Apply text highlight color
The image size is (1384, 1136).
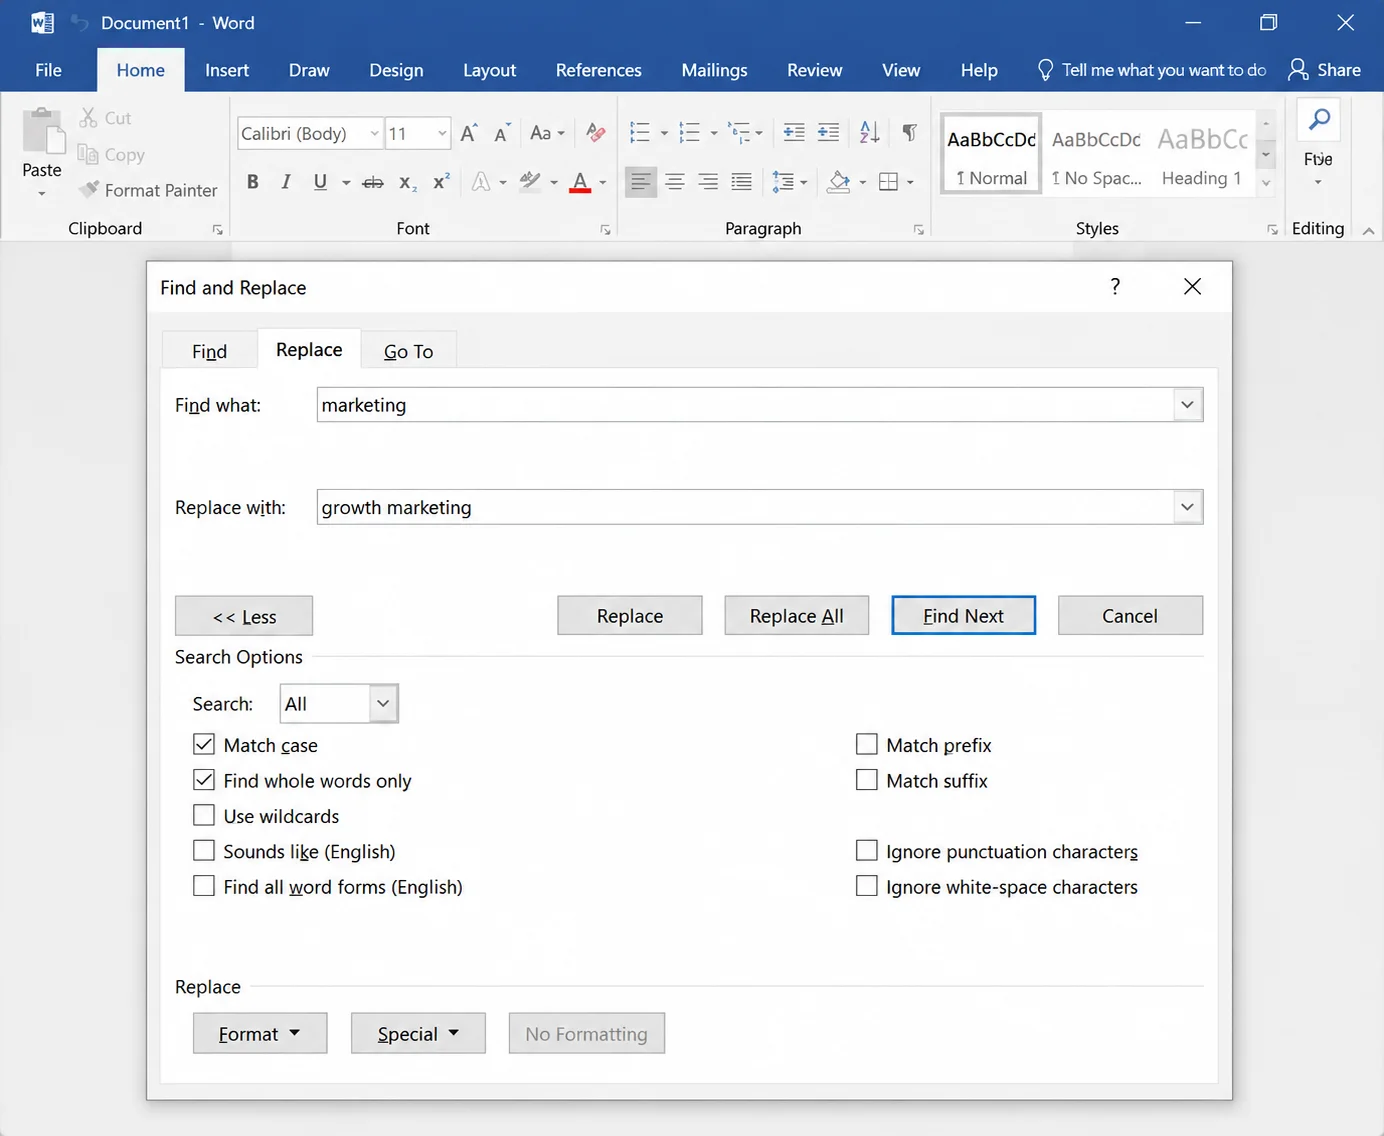point(530,182)
